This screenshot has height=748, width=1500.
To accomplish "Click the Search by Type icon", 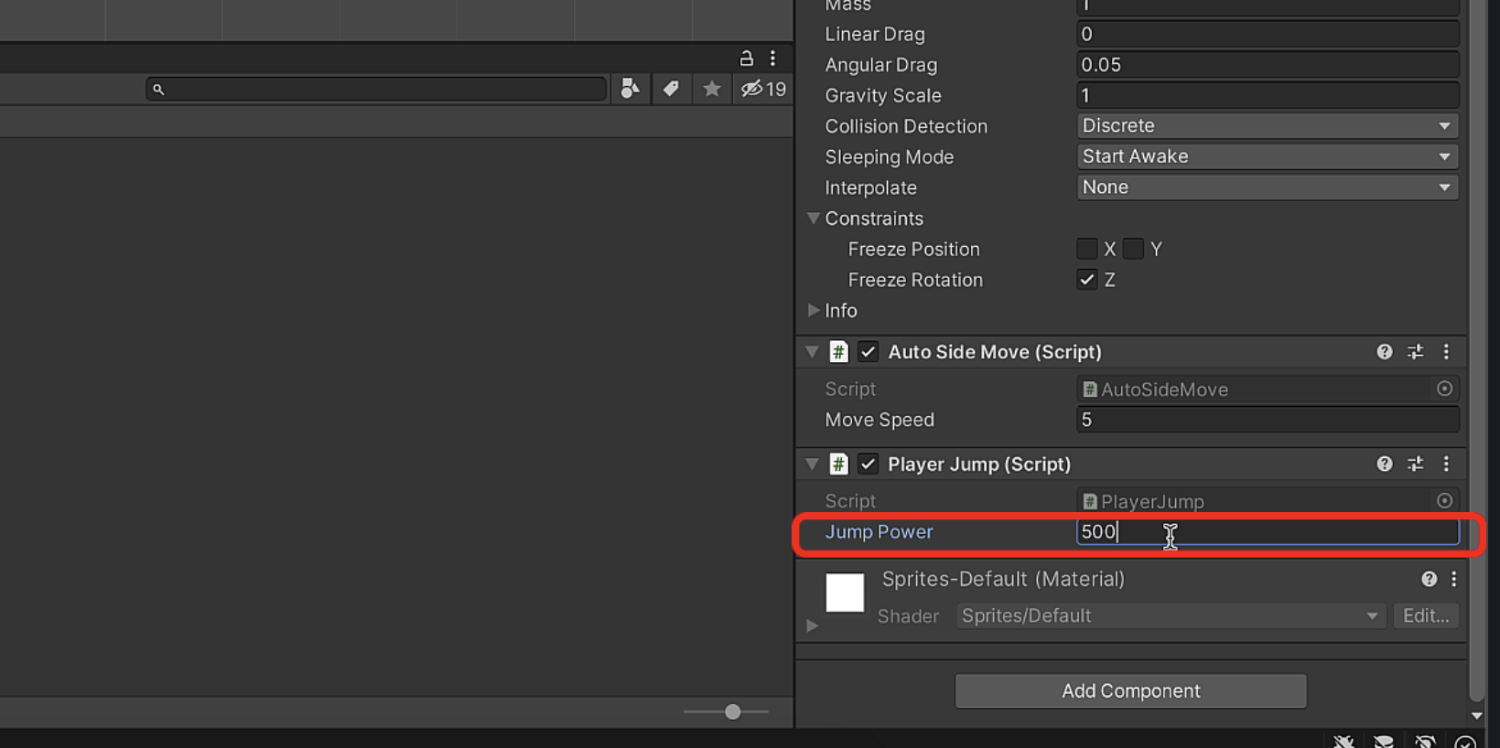I will (x=630, y=89).
